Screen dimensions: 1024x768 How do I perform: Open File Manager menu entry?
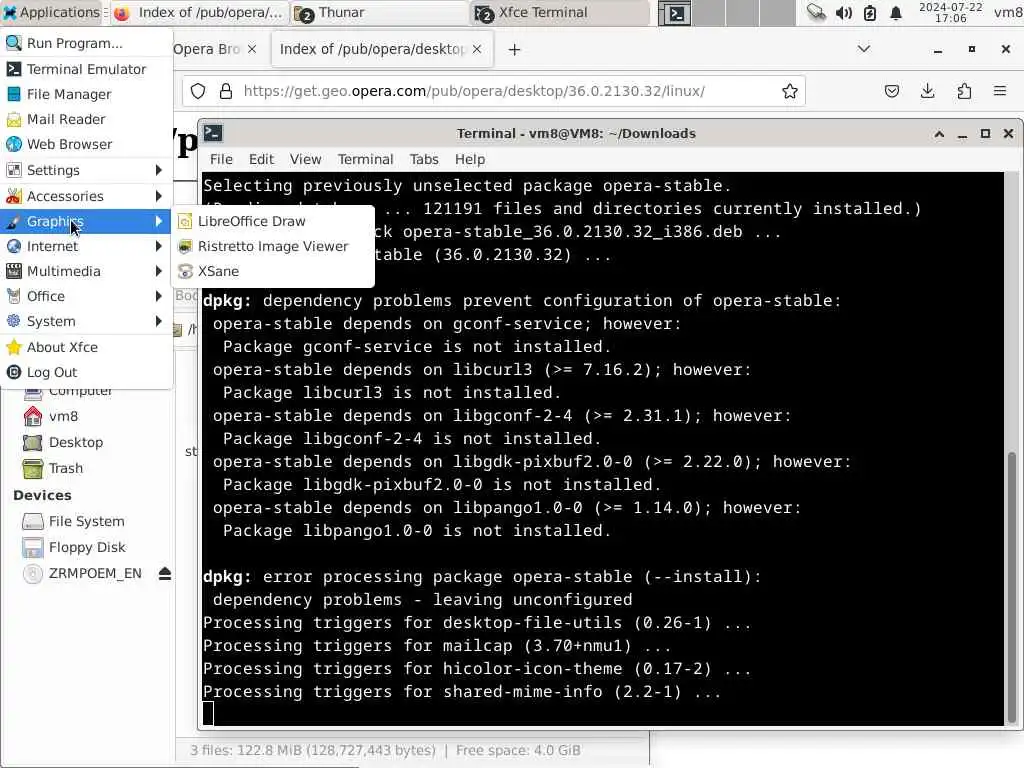86,94
